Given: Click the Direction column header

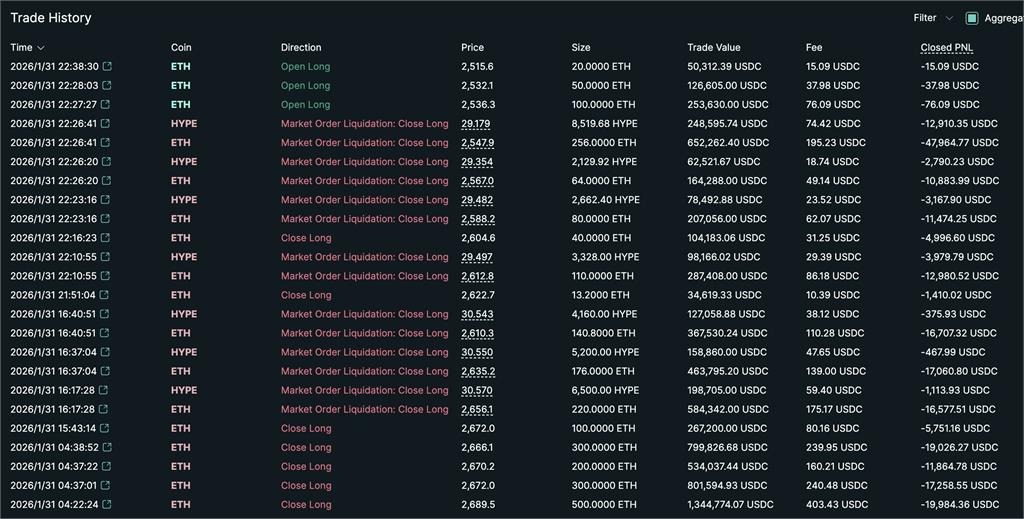Looking at the screenshot, I should coord(301,48).
